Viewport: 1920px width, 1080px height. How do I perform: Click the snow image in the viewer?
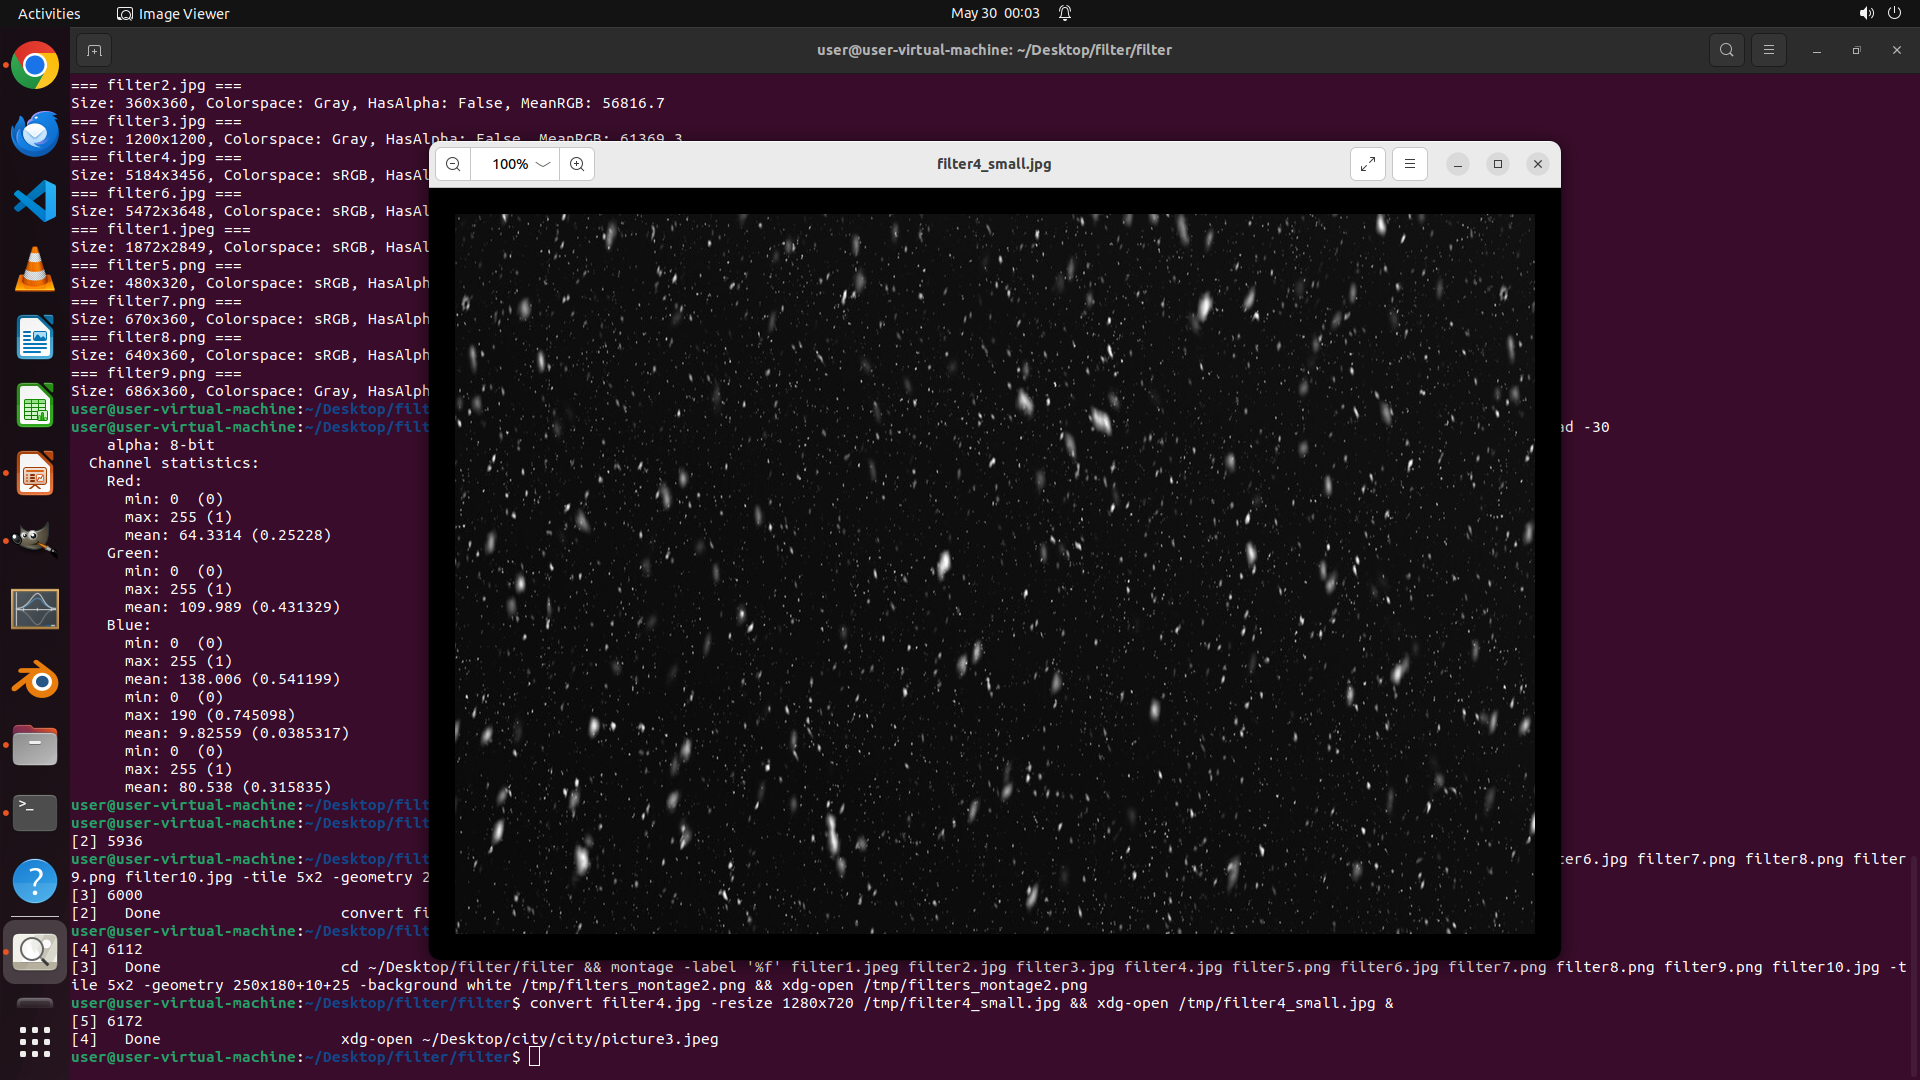point(995,574)
